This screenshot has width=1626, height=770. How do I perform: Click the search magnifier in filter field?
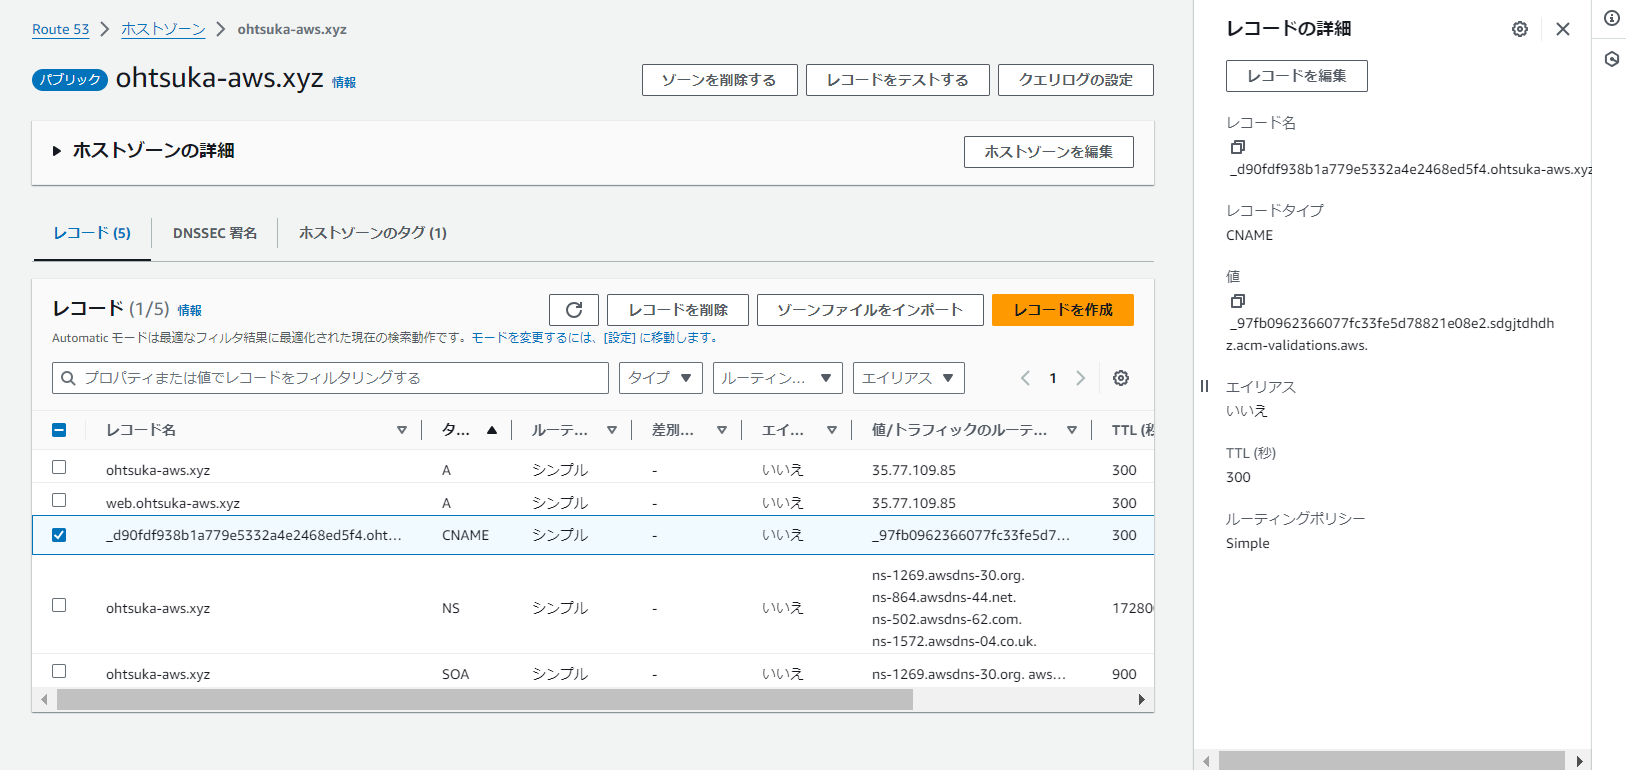tap(68, 378)
